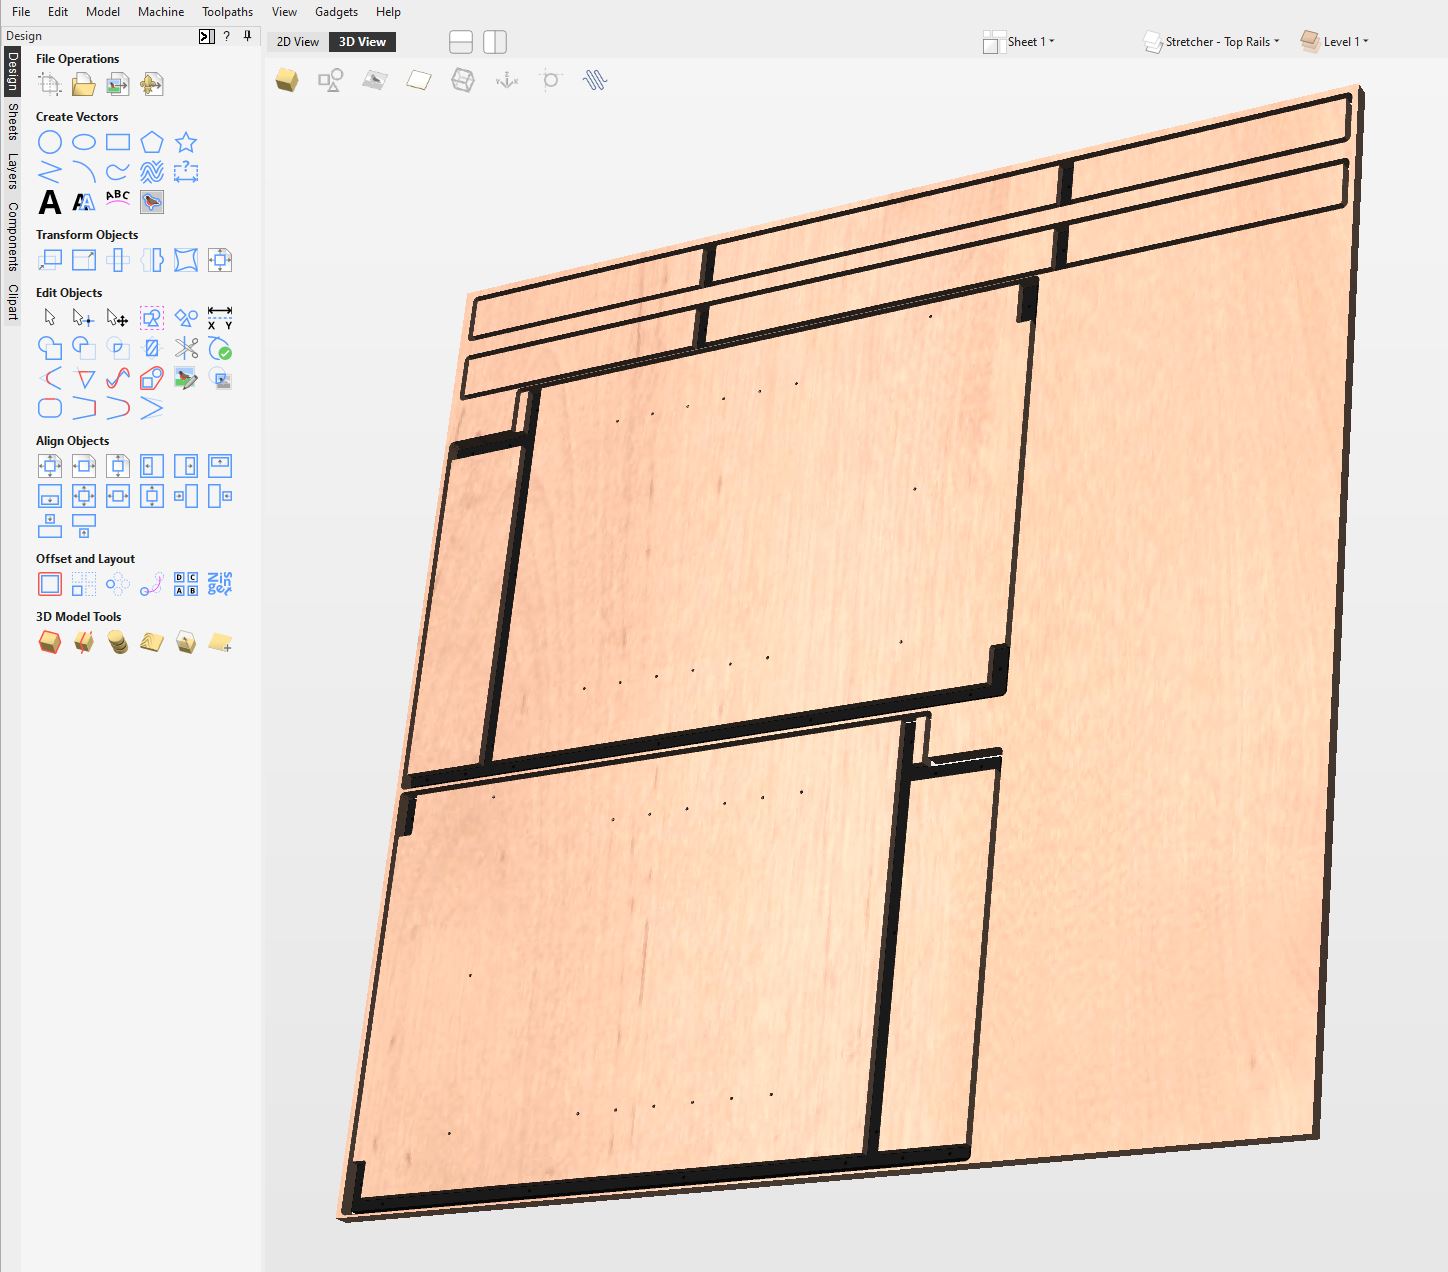Open the Measure X Y tool
The height and width of the screenshot is (1272, 1448).
[220, 319]
